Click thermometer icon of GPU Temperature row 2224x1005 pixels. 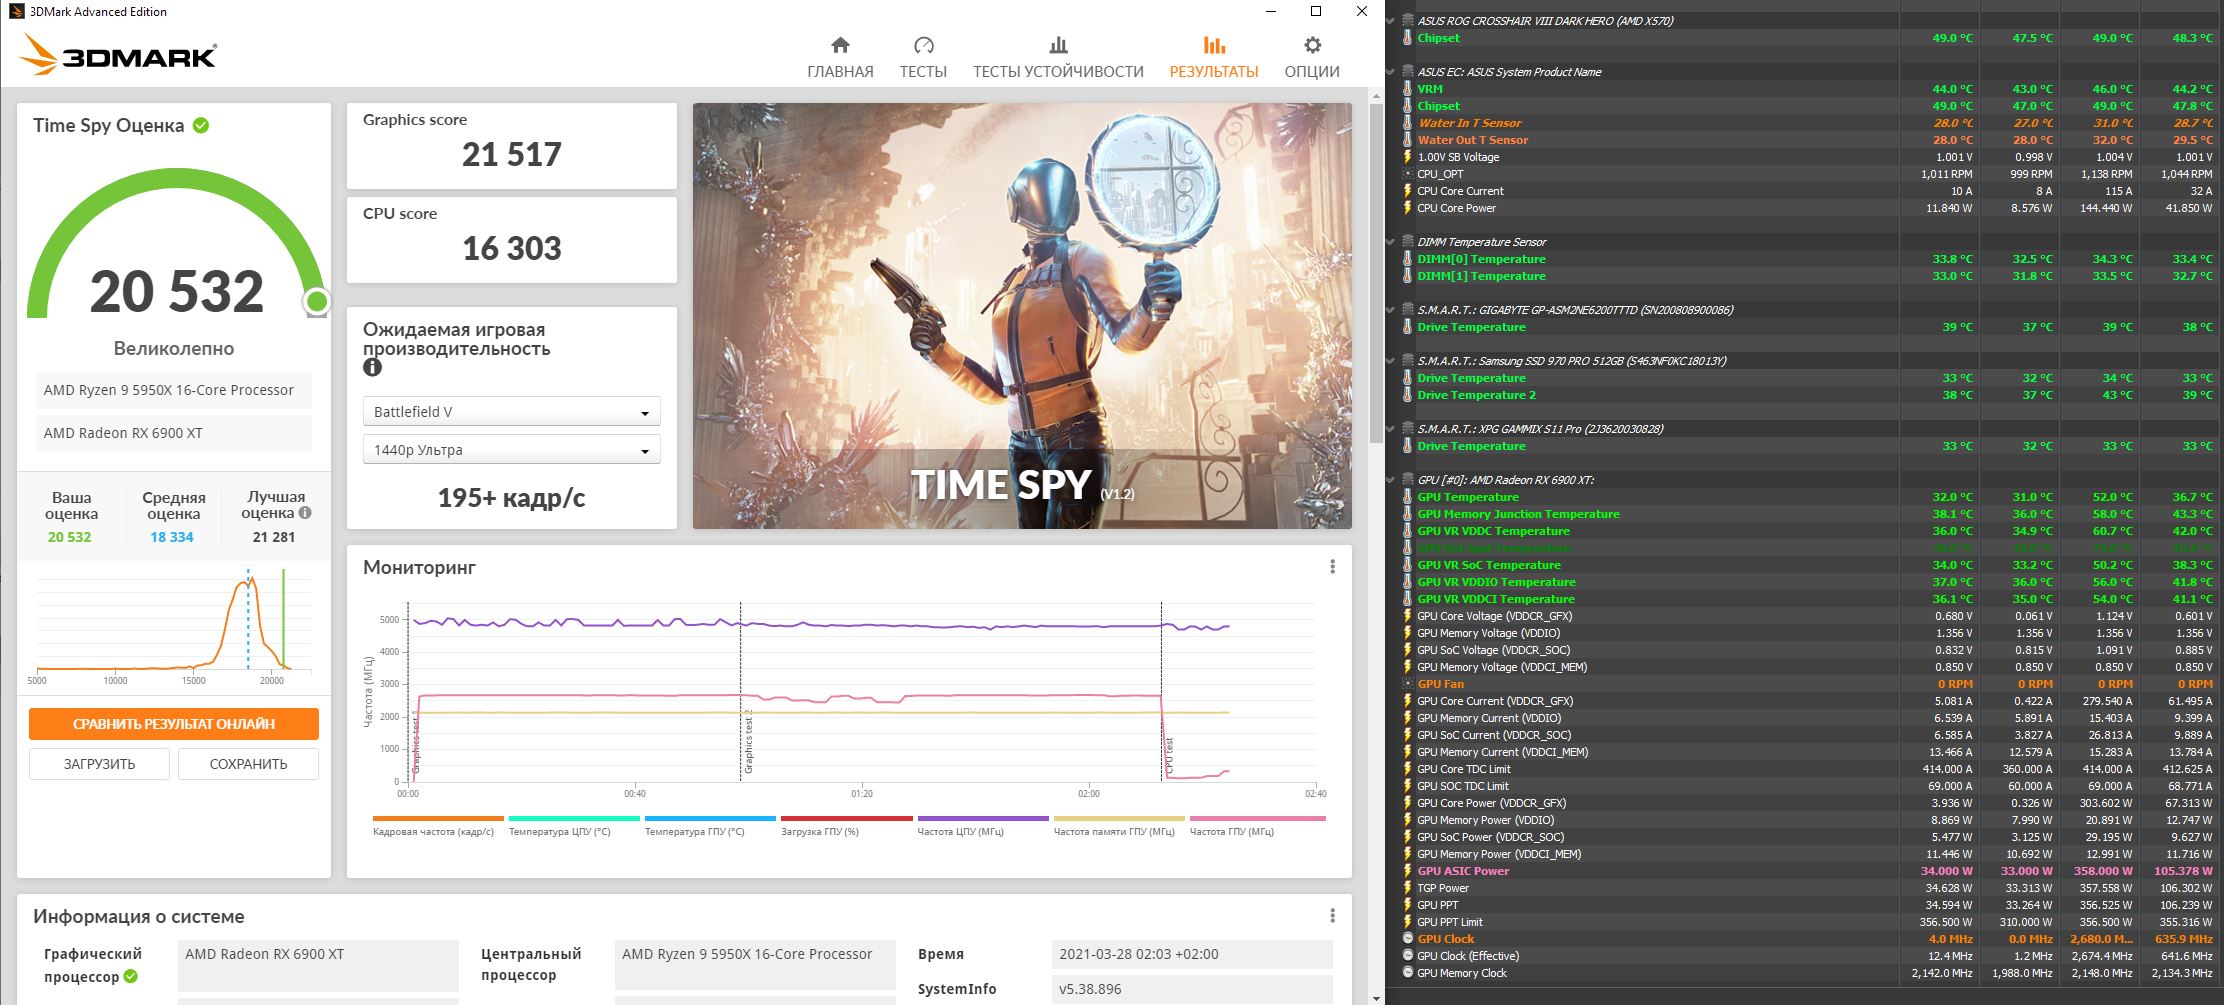pyautogui.click(x=1407, y=497)
